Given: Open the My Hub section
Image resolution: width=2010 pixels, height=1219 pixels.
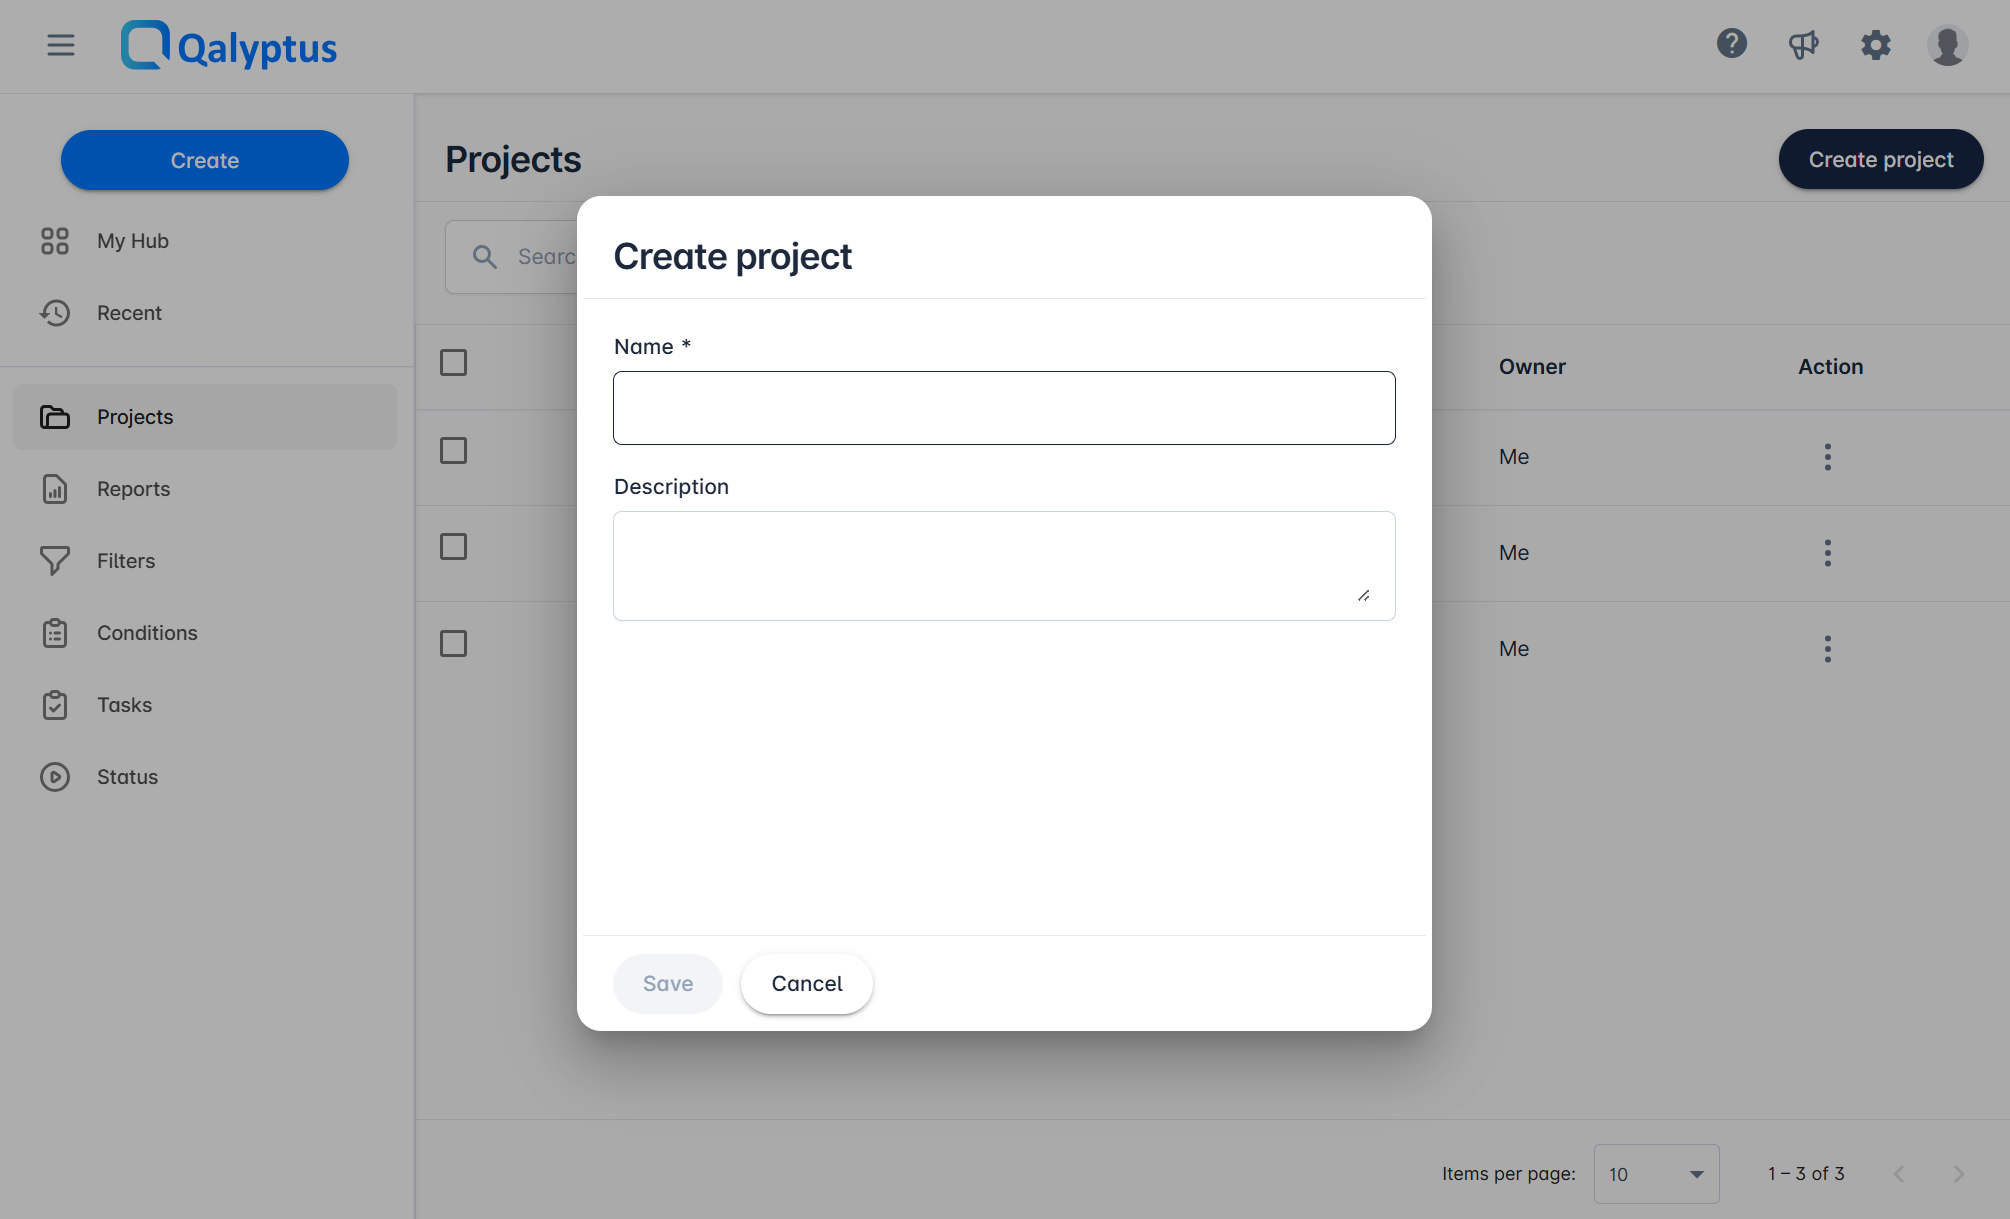Looking at the screenshot, I should click(132, 240).
